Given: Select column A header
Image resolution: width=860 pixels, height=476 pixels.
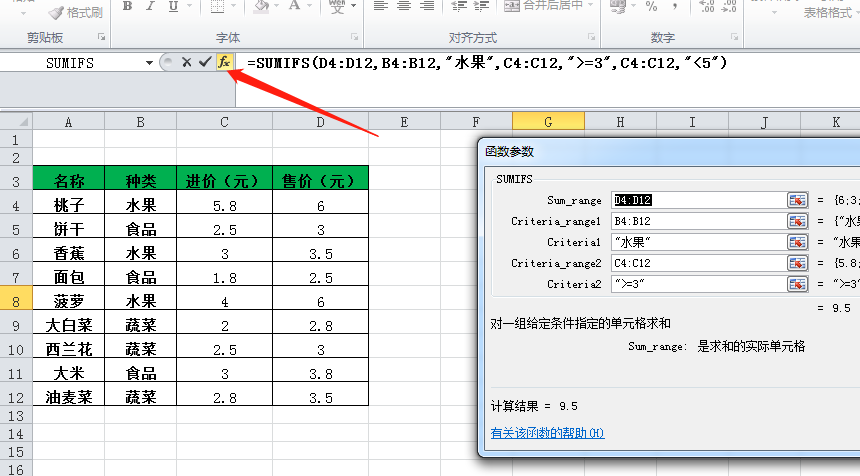Looking at the screenshot, I should (69, 122).
